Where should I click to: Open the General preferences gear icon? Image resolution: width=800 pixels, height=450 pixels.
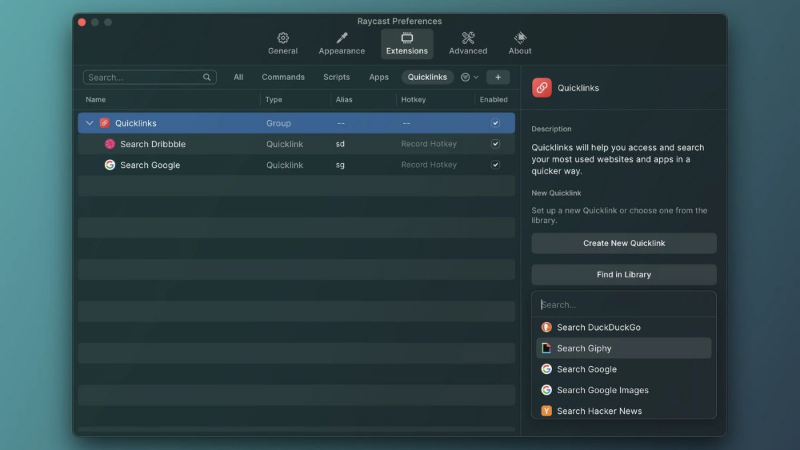(283, 38)
